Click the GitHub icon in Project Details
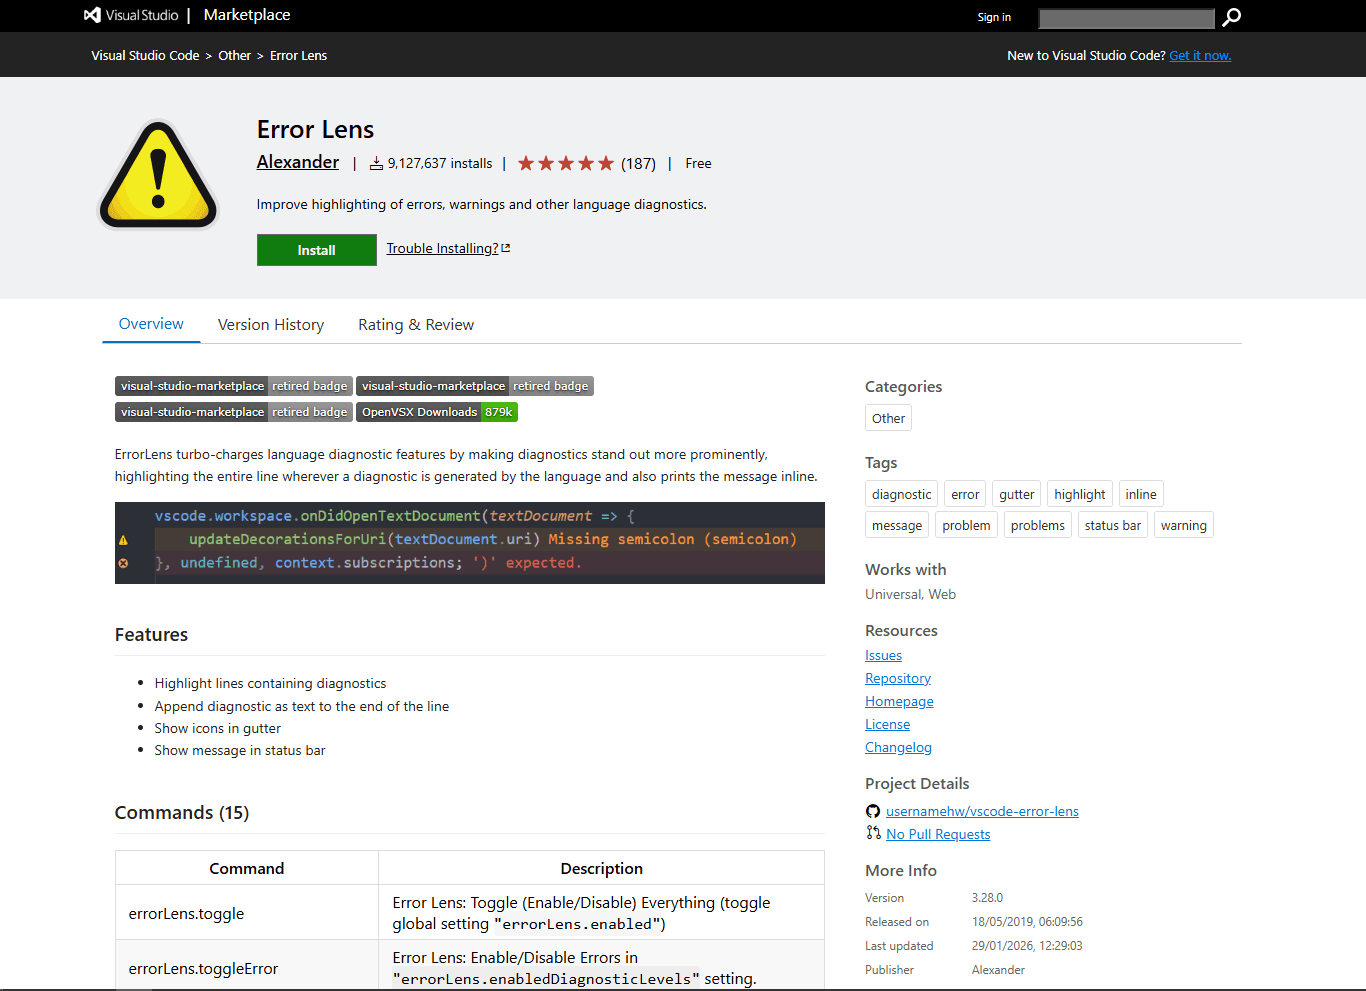 coord(873,811)
